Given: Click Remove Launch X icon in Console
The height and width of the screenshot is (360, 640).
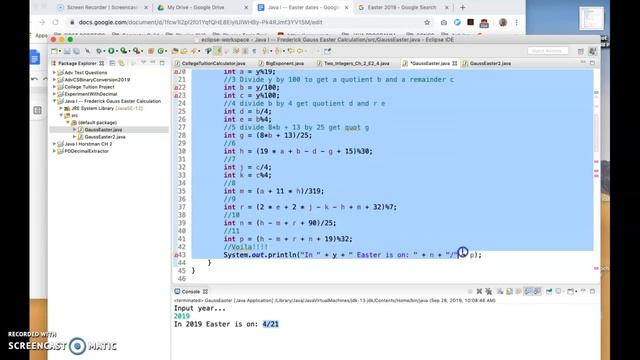Looking at the screenshot, I should [480, 291].
